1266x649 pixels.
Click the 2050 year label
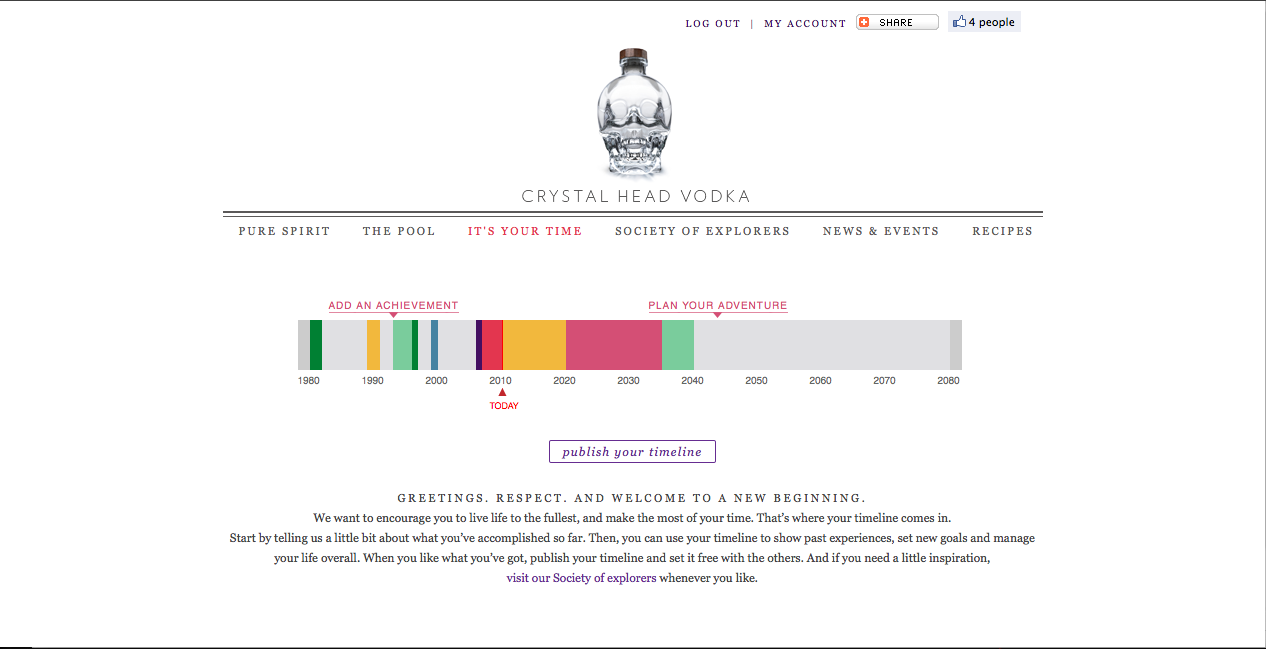click(x=756, y=381)
